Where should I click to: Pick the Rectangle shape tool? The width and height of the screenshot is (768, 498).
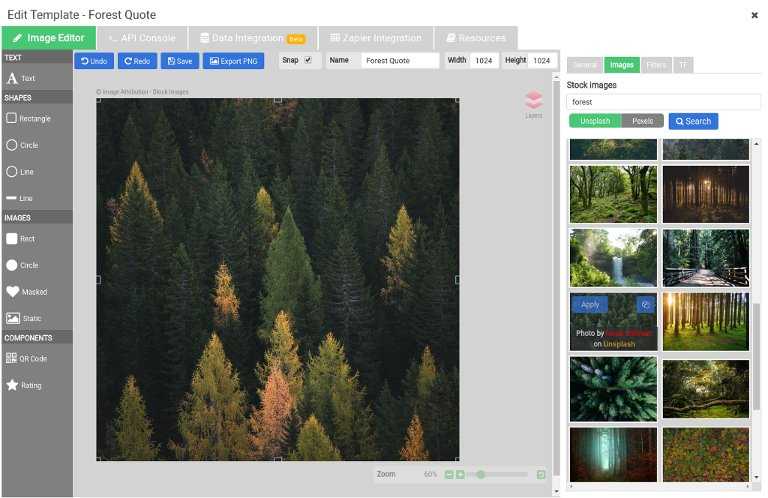tap(28, 118)
